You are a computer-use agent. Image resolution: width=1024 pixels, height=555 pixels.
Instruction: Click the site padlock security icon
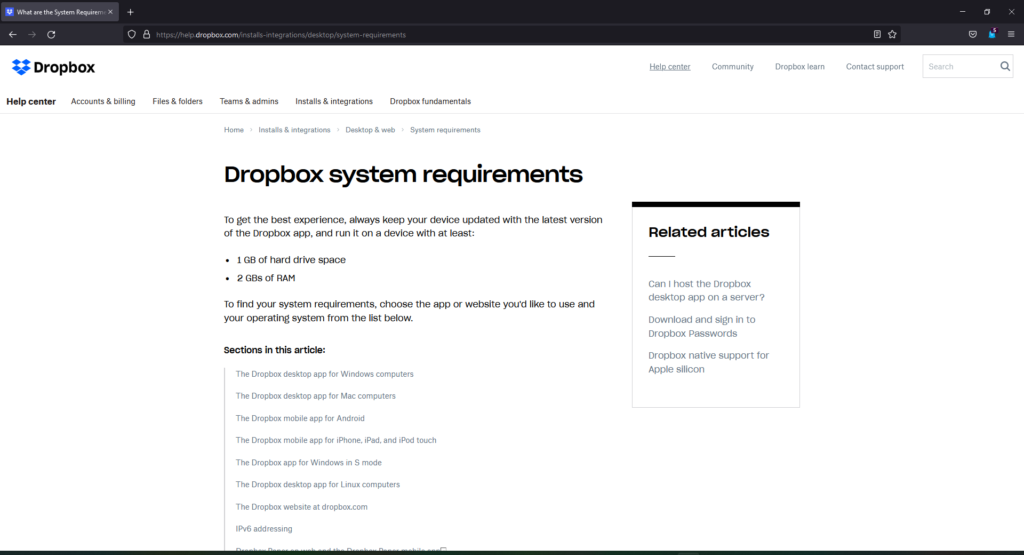point(146,35)
